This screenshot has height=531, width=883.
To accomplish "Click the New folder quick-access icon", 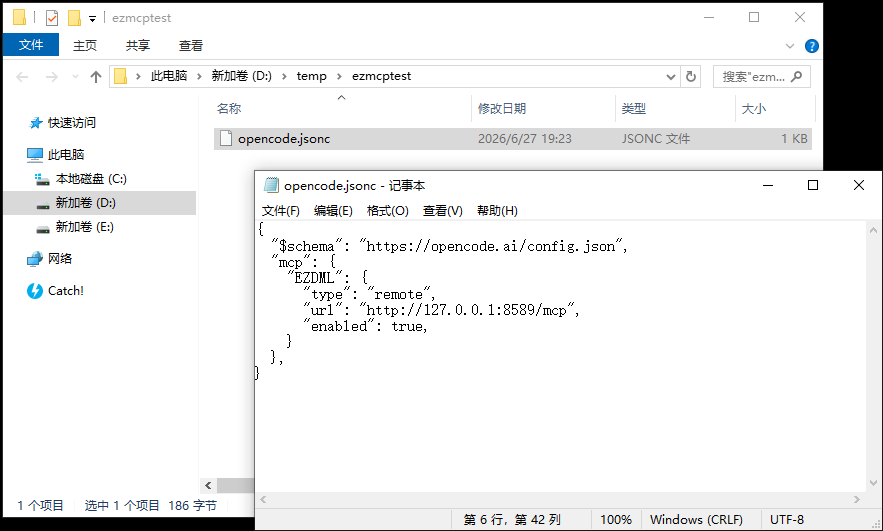I will [x=74, y=18].
